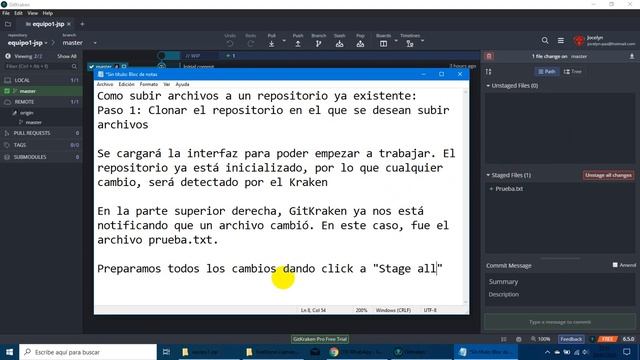Click the Undo toolbar icon in GitKraken
The image size is (640, 360).
(230, 44)
